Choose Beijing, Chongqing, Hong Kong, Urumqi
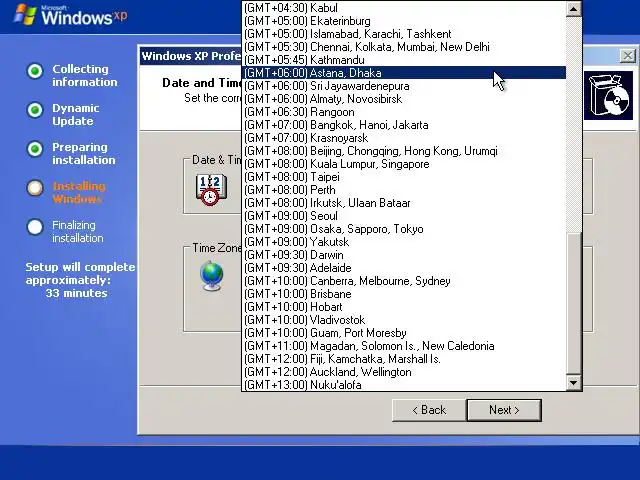 pyautogui.click(x=404, y=151)
